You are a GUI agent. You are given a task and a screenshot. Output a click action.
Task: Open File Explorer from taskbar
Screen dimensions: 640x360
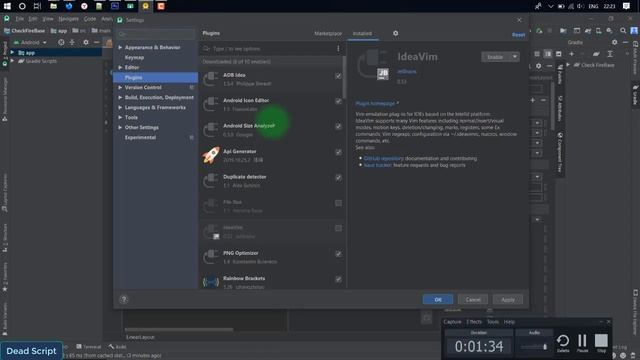click(x=53, y=6)
